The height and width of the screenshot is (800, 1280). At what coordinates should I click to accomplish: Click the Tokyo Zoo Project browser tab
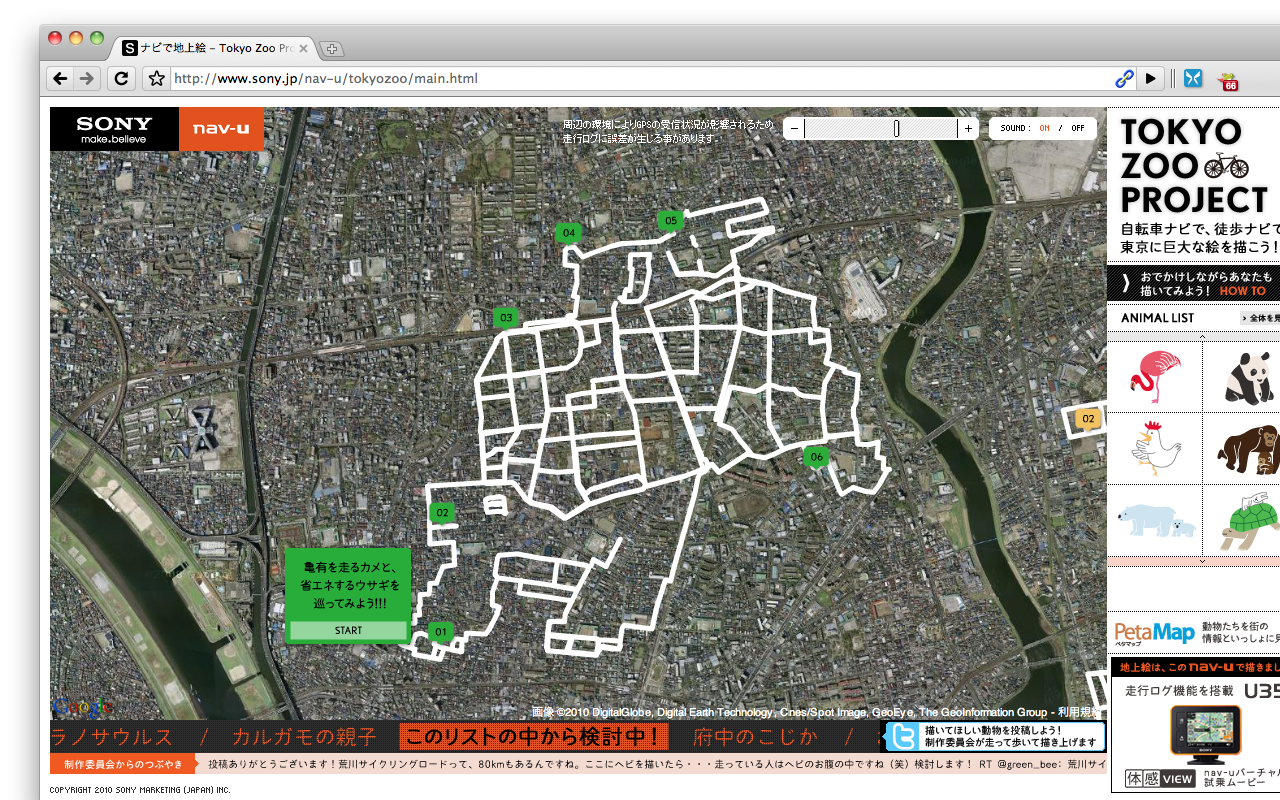[x=215, y=48]
